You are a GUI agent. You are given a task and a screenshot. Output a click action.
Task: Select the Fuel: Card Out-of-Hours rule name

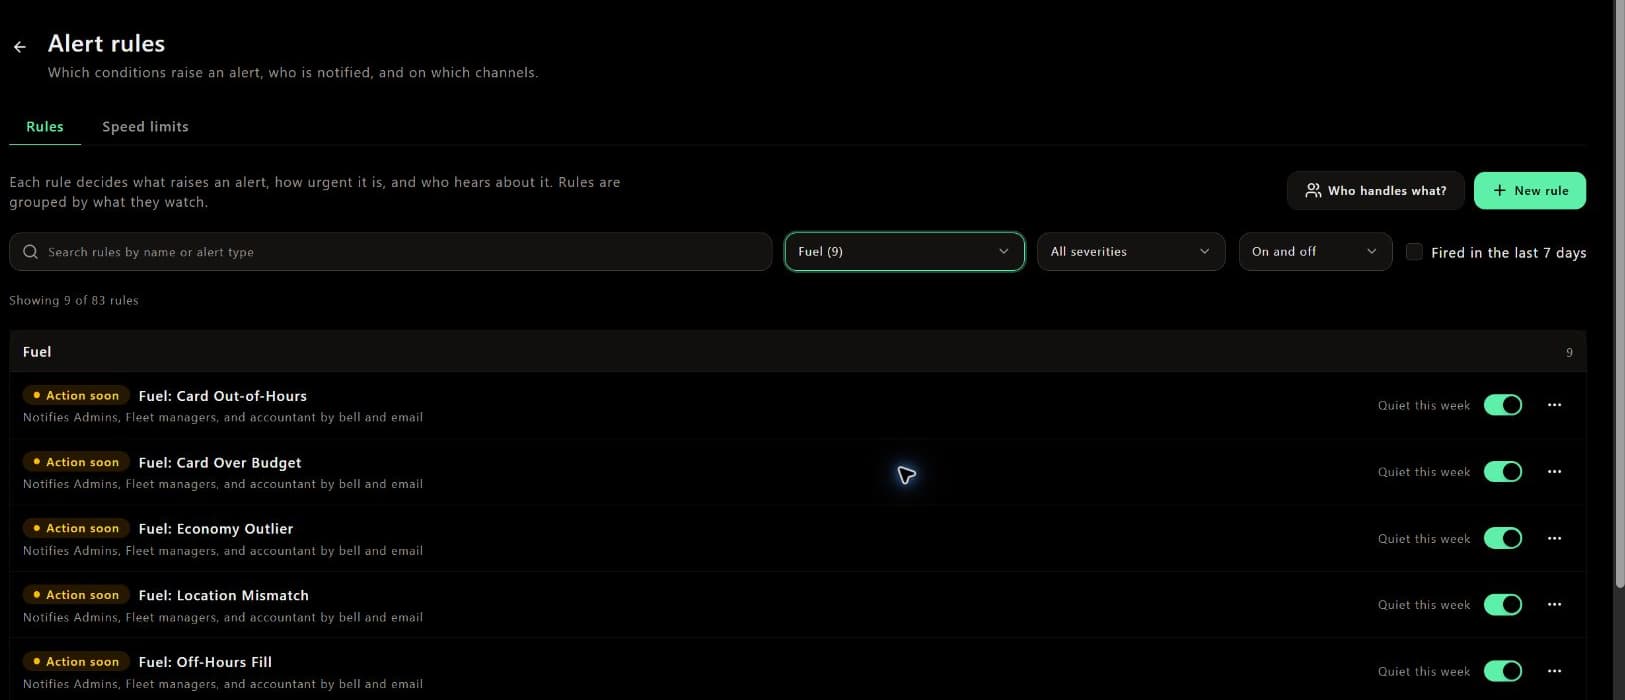pos(223,396)
